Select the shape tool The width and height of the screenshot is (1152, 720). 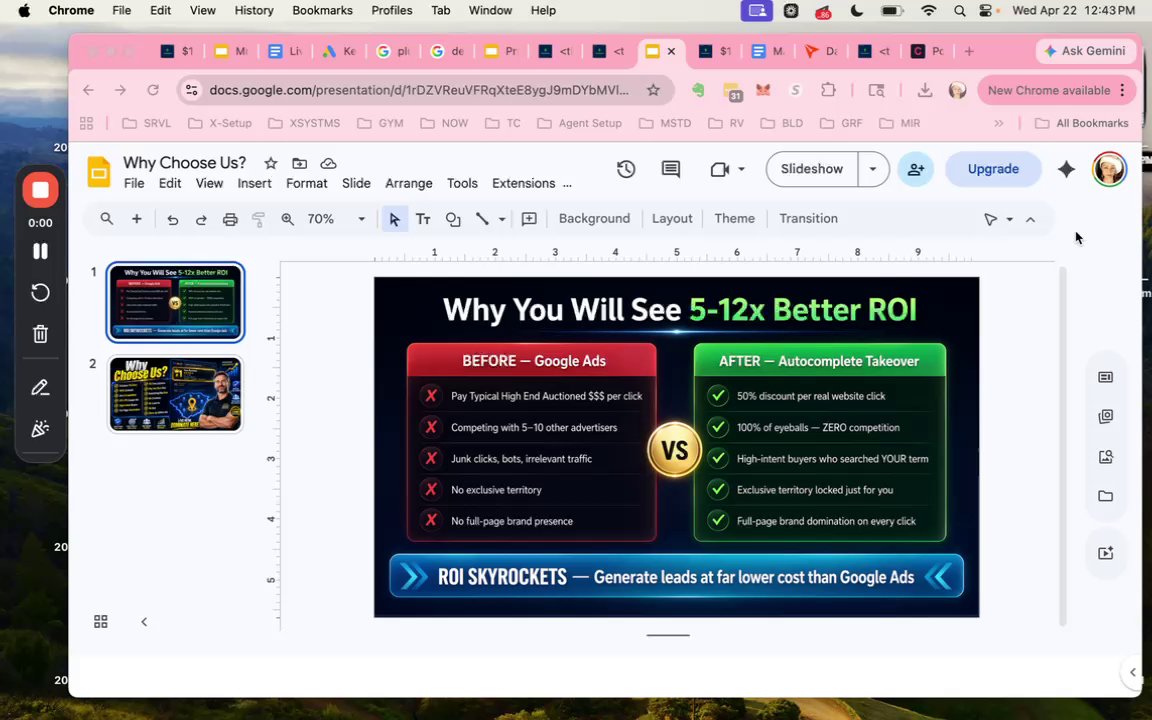[453, 219]
